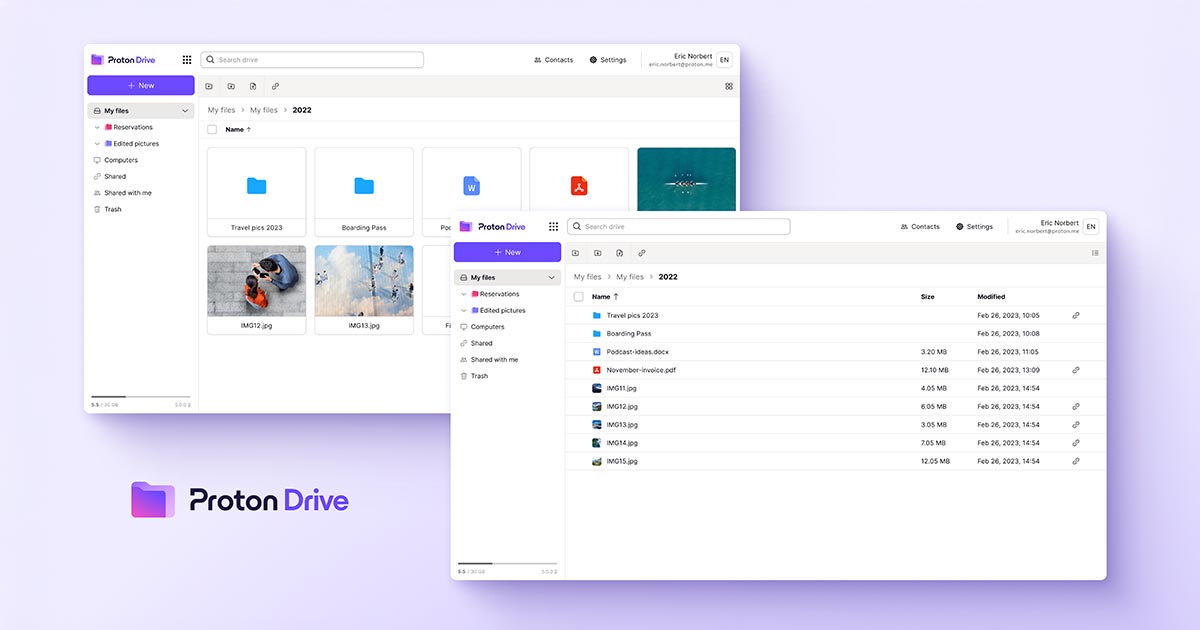This screenshot has height=630, width=1200.
Task: Click link icon on November-invoice.pdf row
Action: [x=1076, y=370]
